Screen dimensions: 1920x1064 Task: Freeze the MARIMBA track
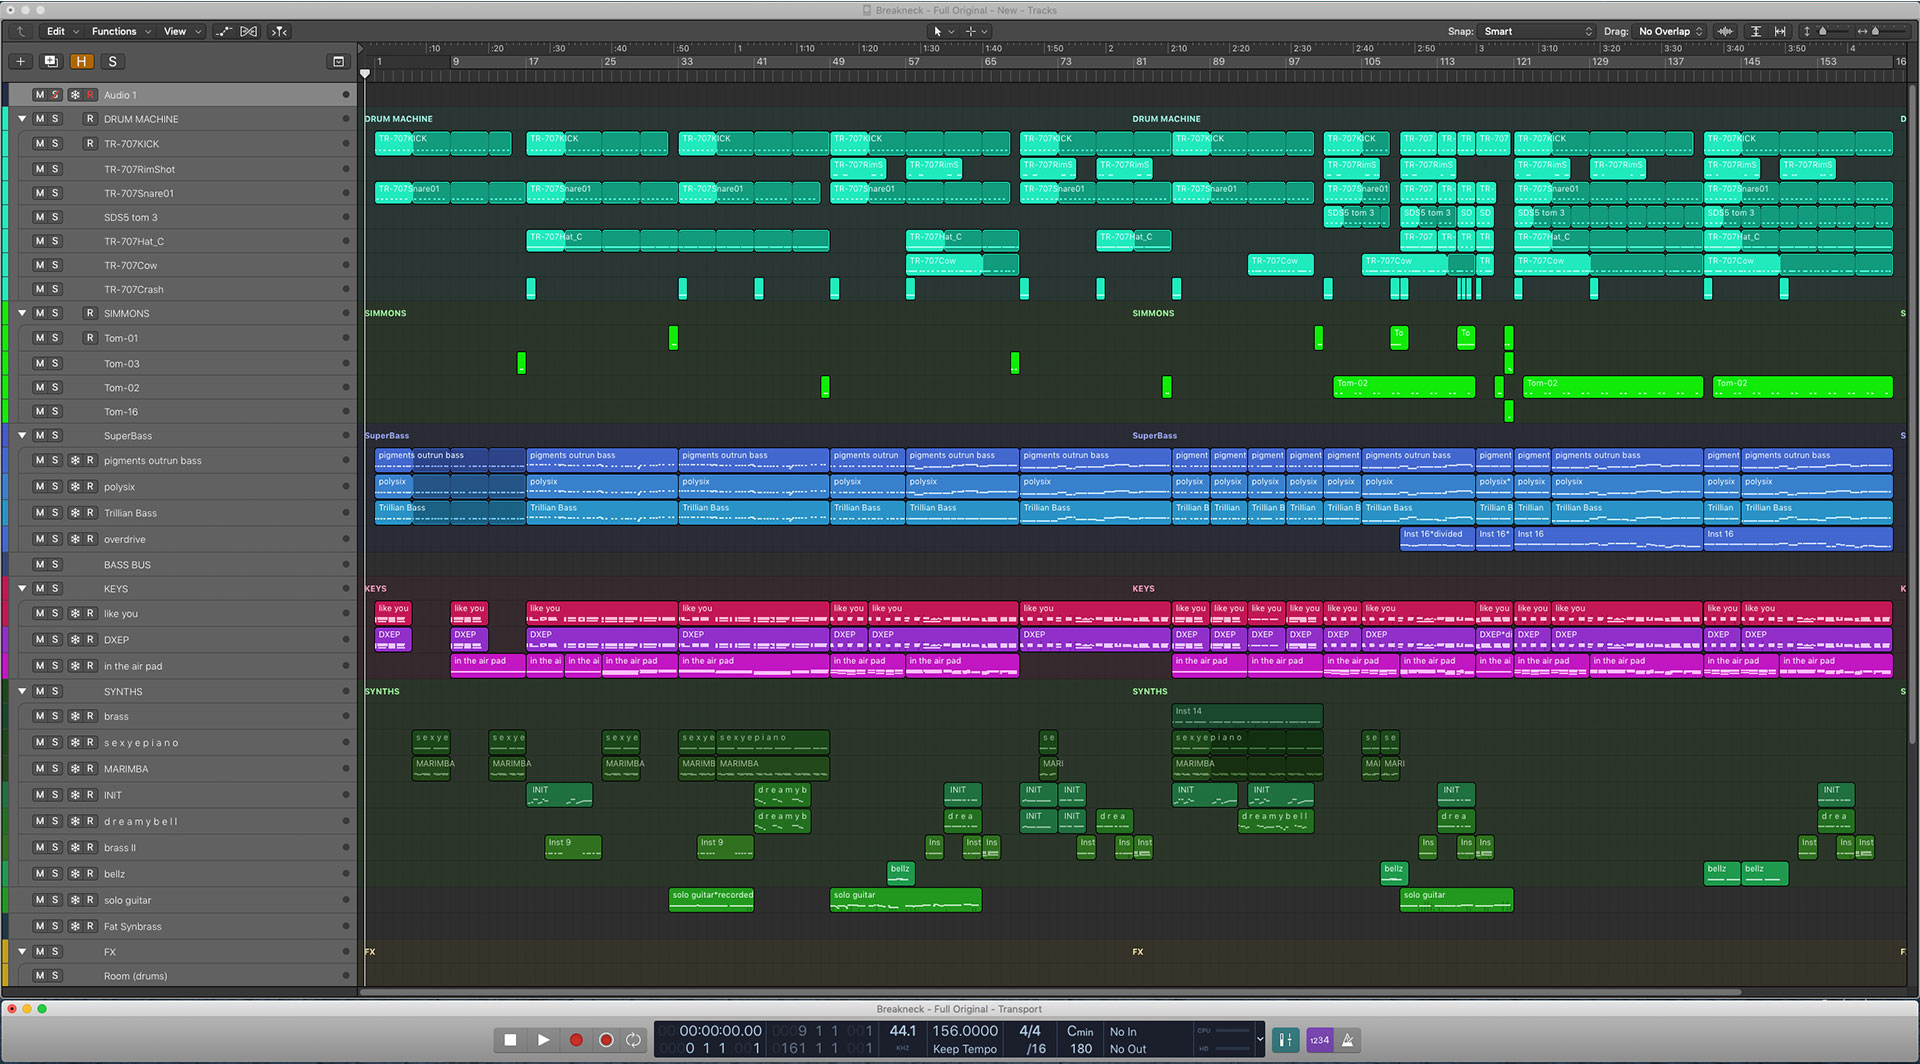click(x=75, y=769)
